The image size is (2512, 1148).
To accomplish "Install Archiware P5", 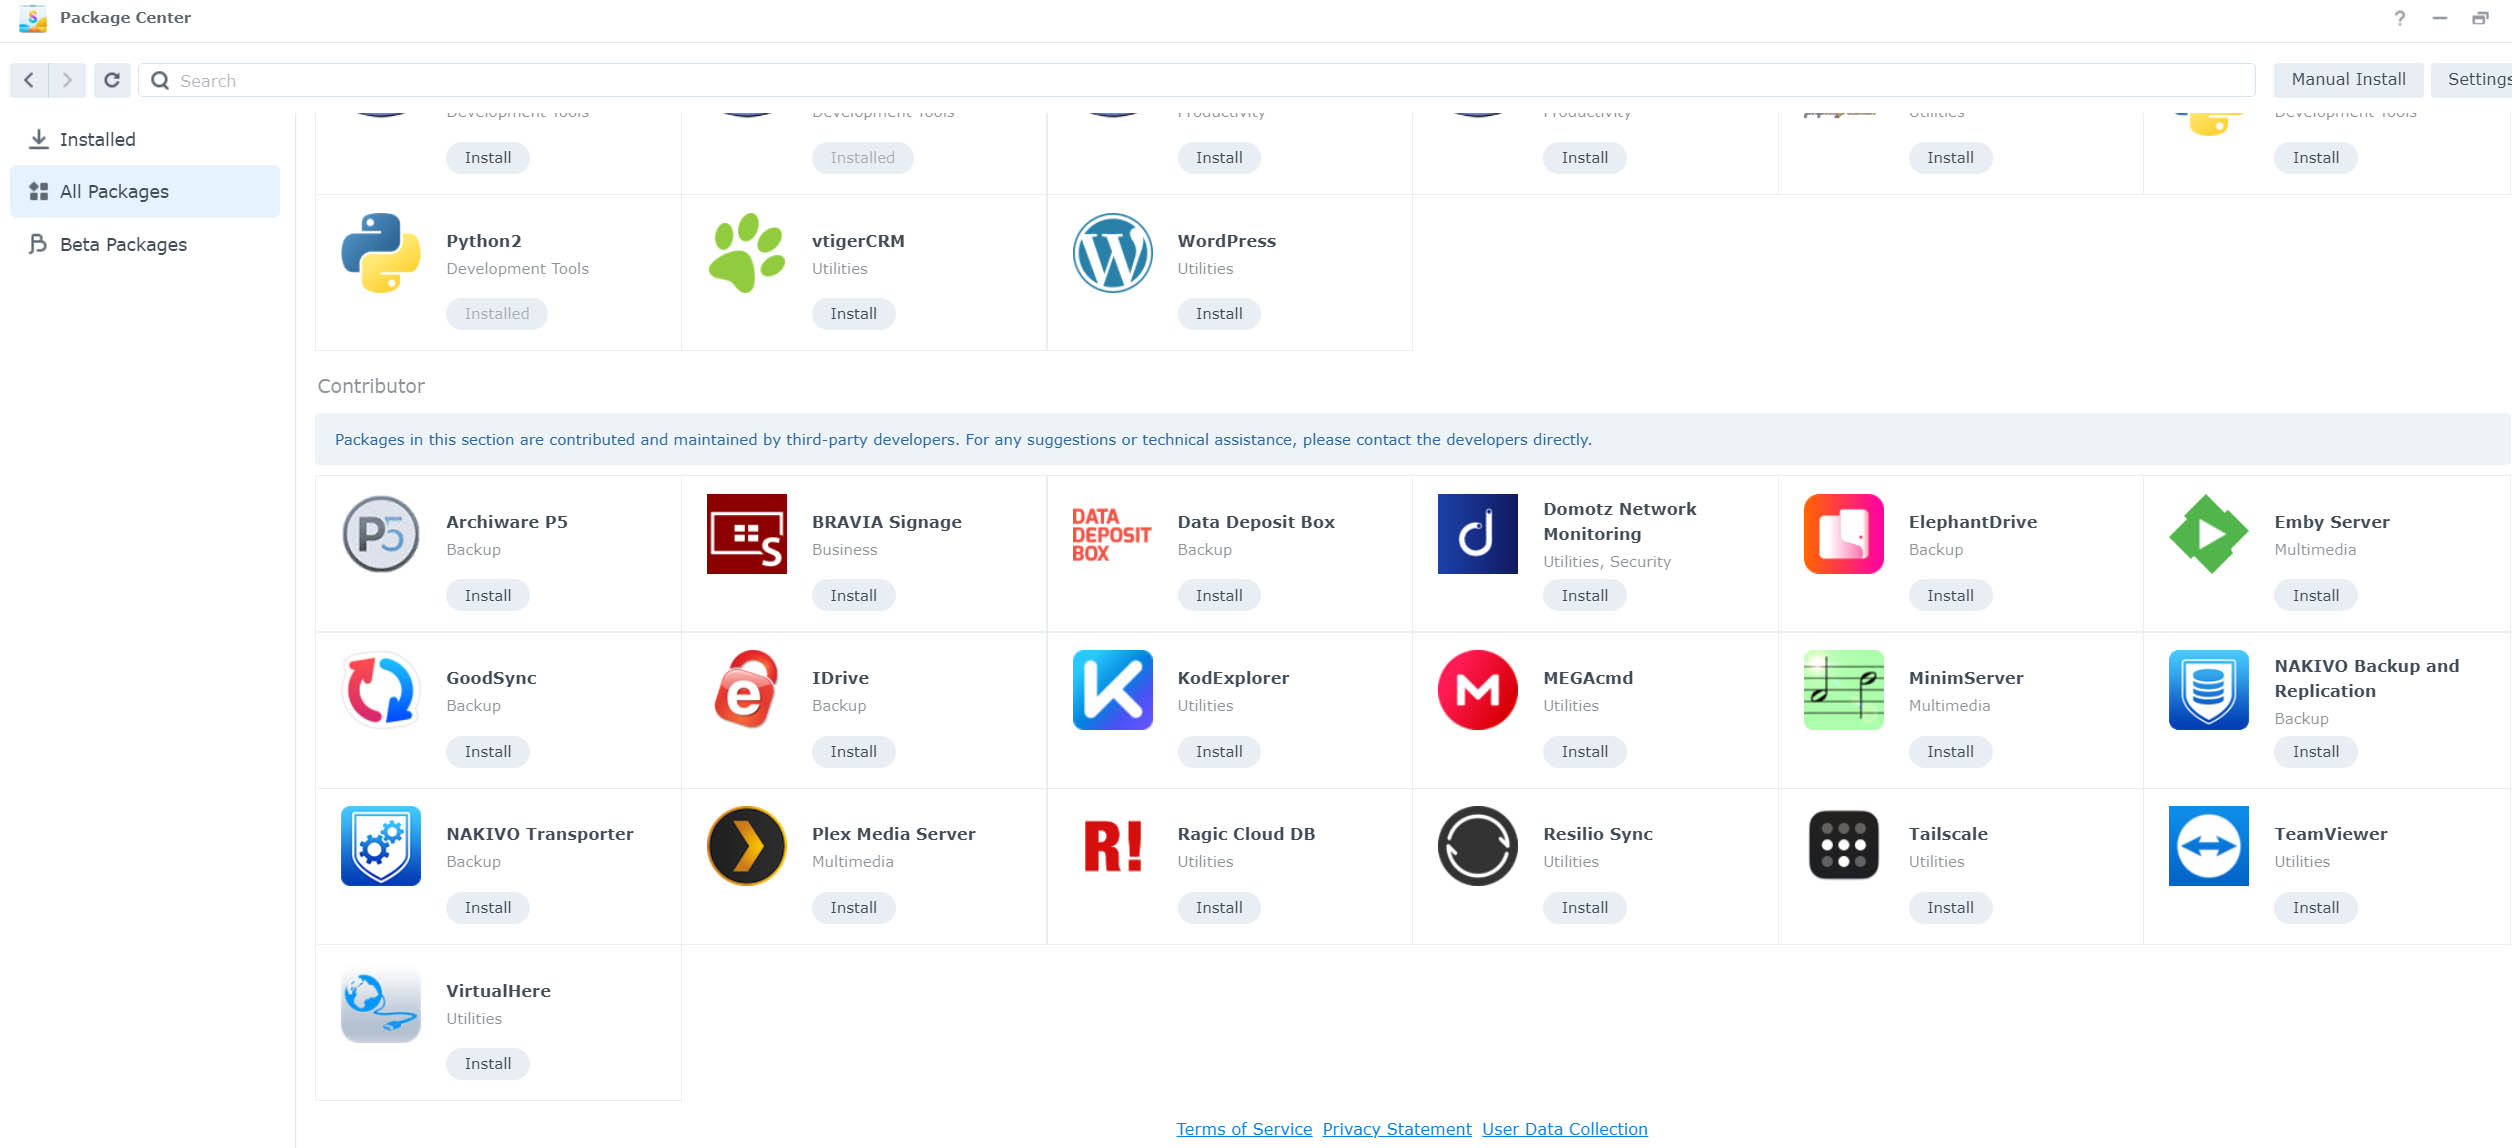I will 488,596.
